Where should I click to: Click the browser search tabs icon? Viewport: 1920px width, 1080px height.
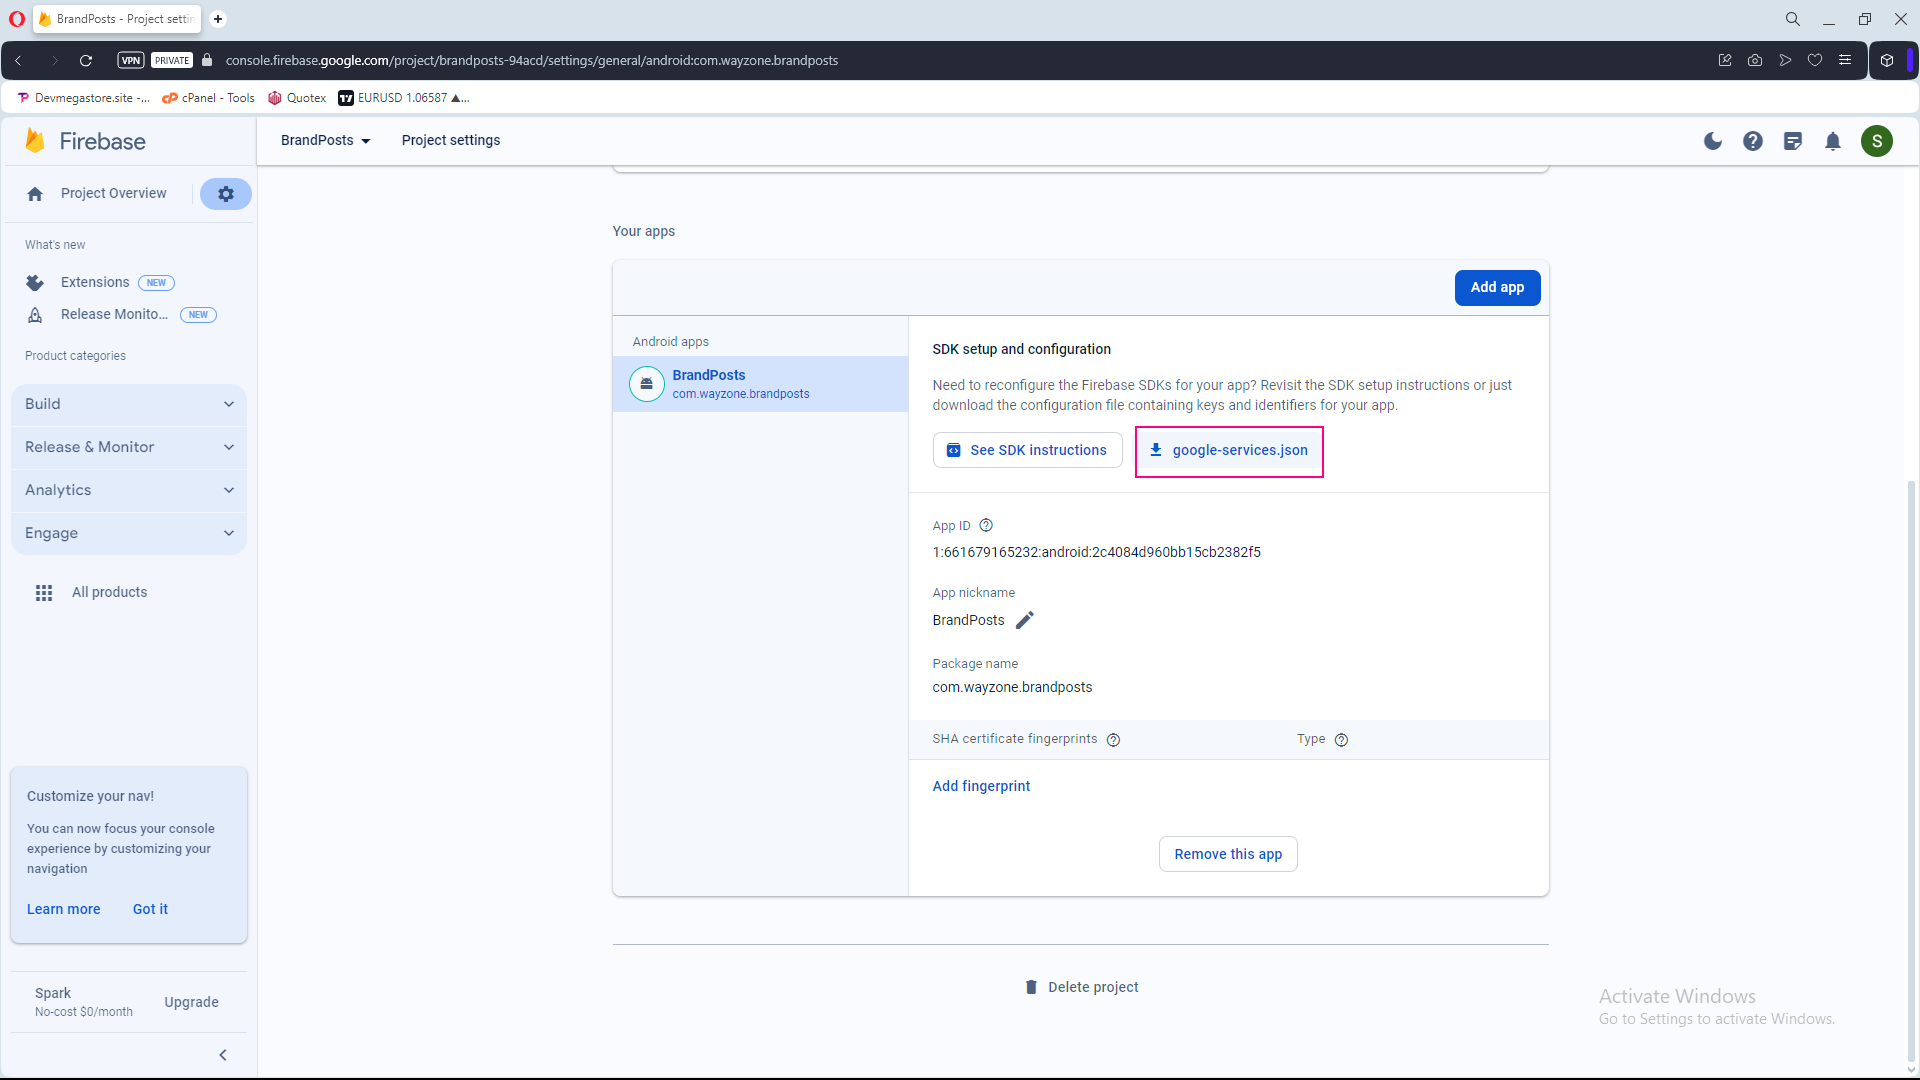pos(1793,19)
